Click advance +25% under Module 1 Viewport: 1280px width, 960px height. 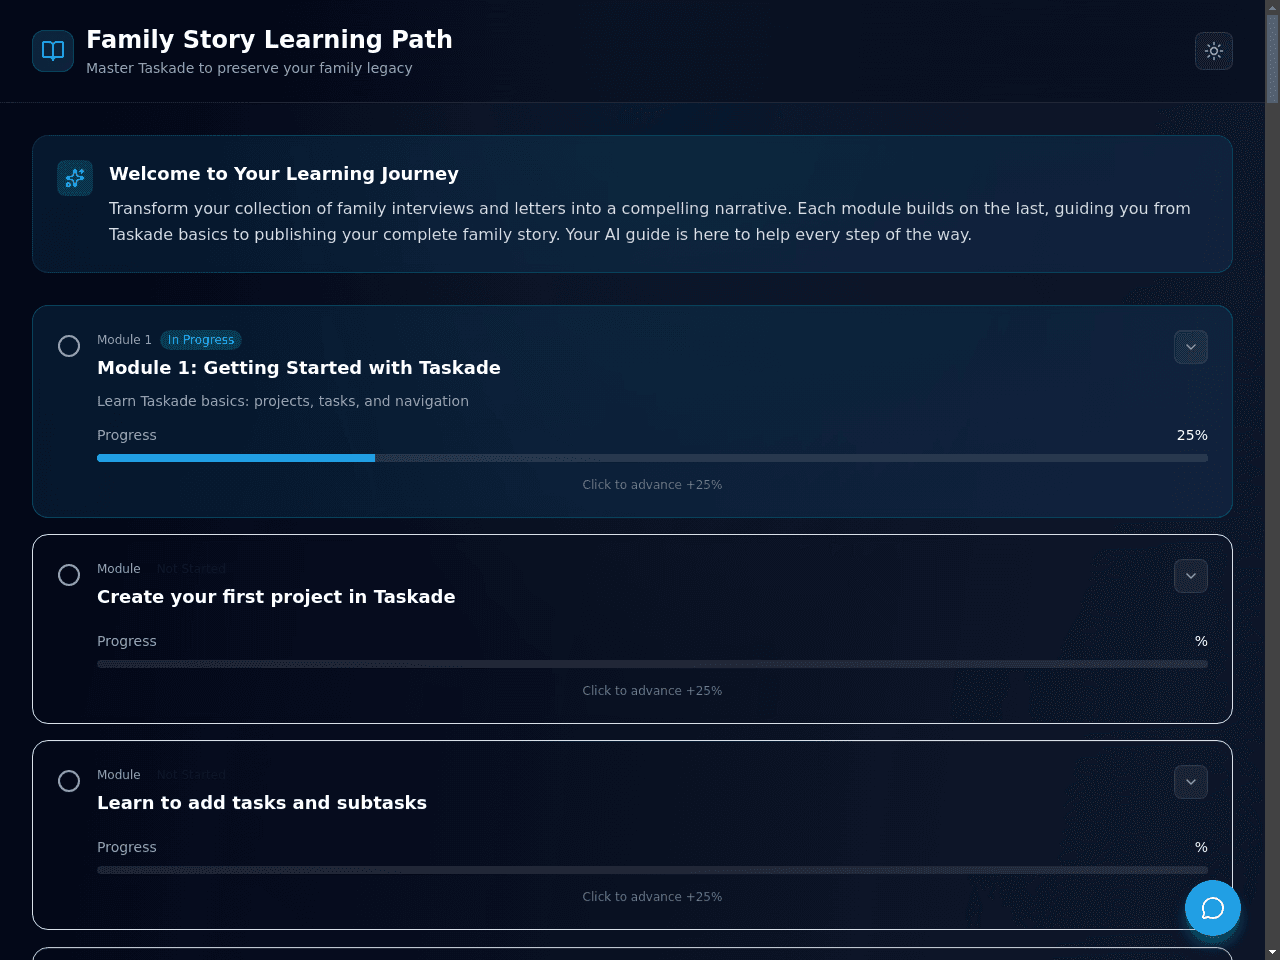[652, 485]
